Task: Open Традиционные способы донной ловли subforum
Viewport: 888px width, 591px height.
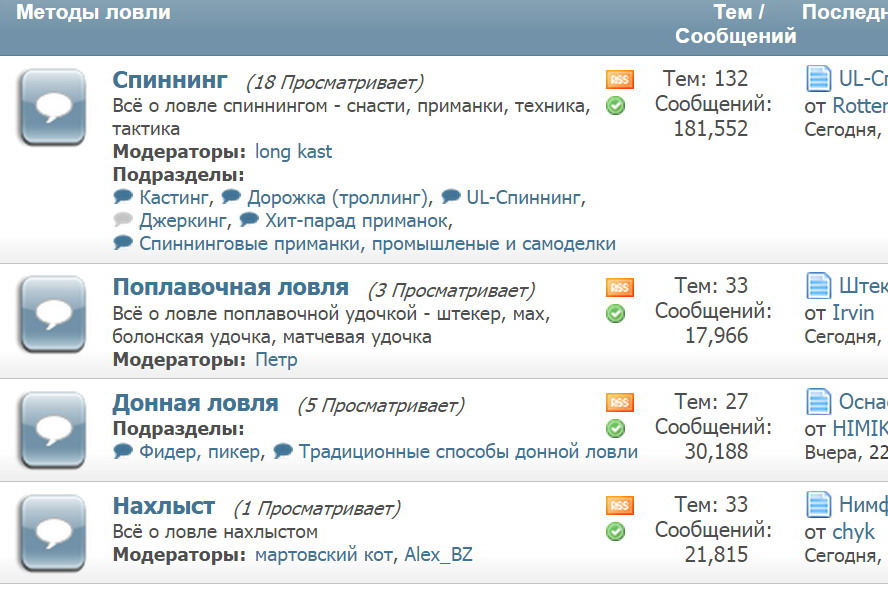Action: coord(467,451)
